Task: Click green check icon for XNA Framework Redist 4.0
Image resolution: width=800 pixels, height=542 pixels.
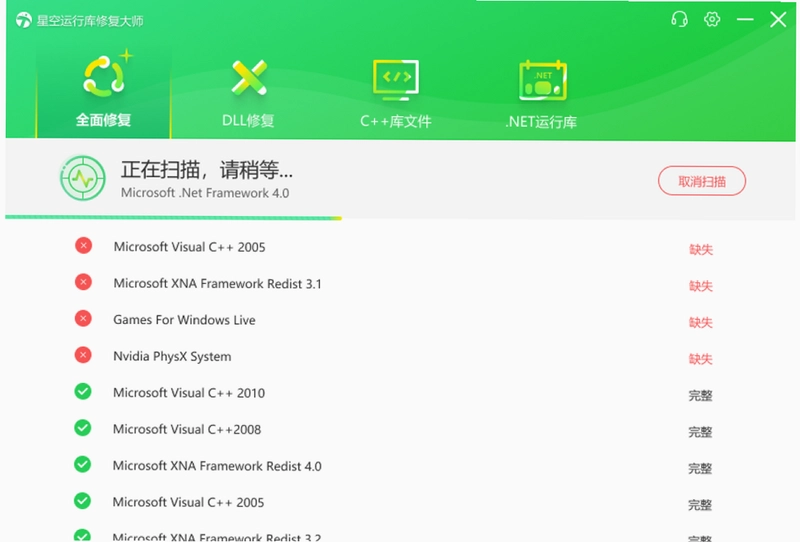Action: (x=83, y=464)
